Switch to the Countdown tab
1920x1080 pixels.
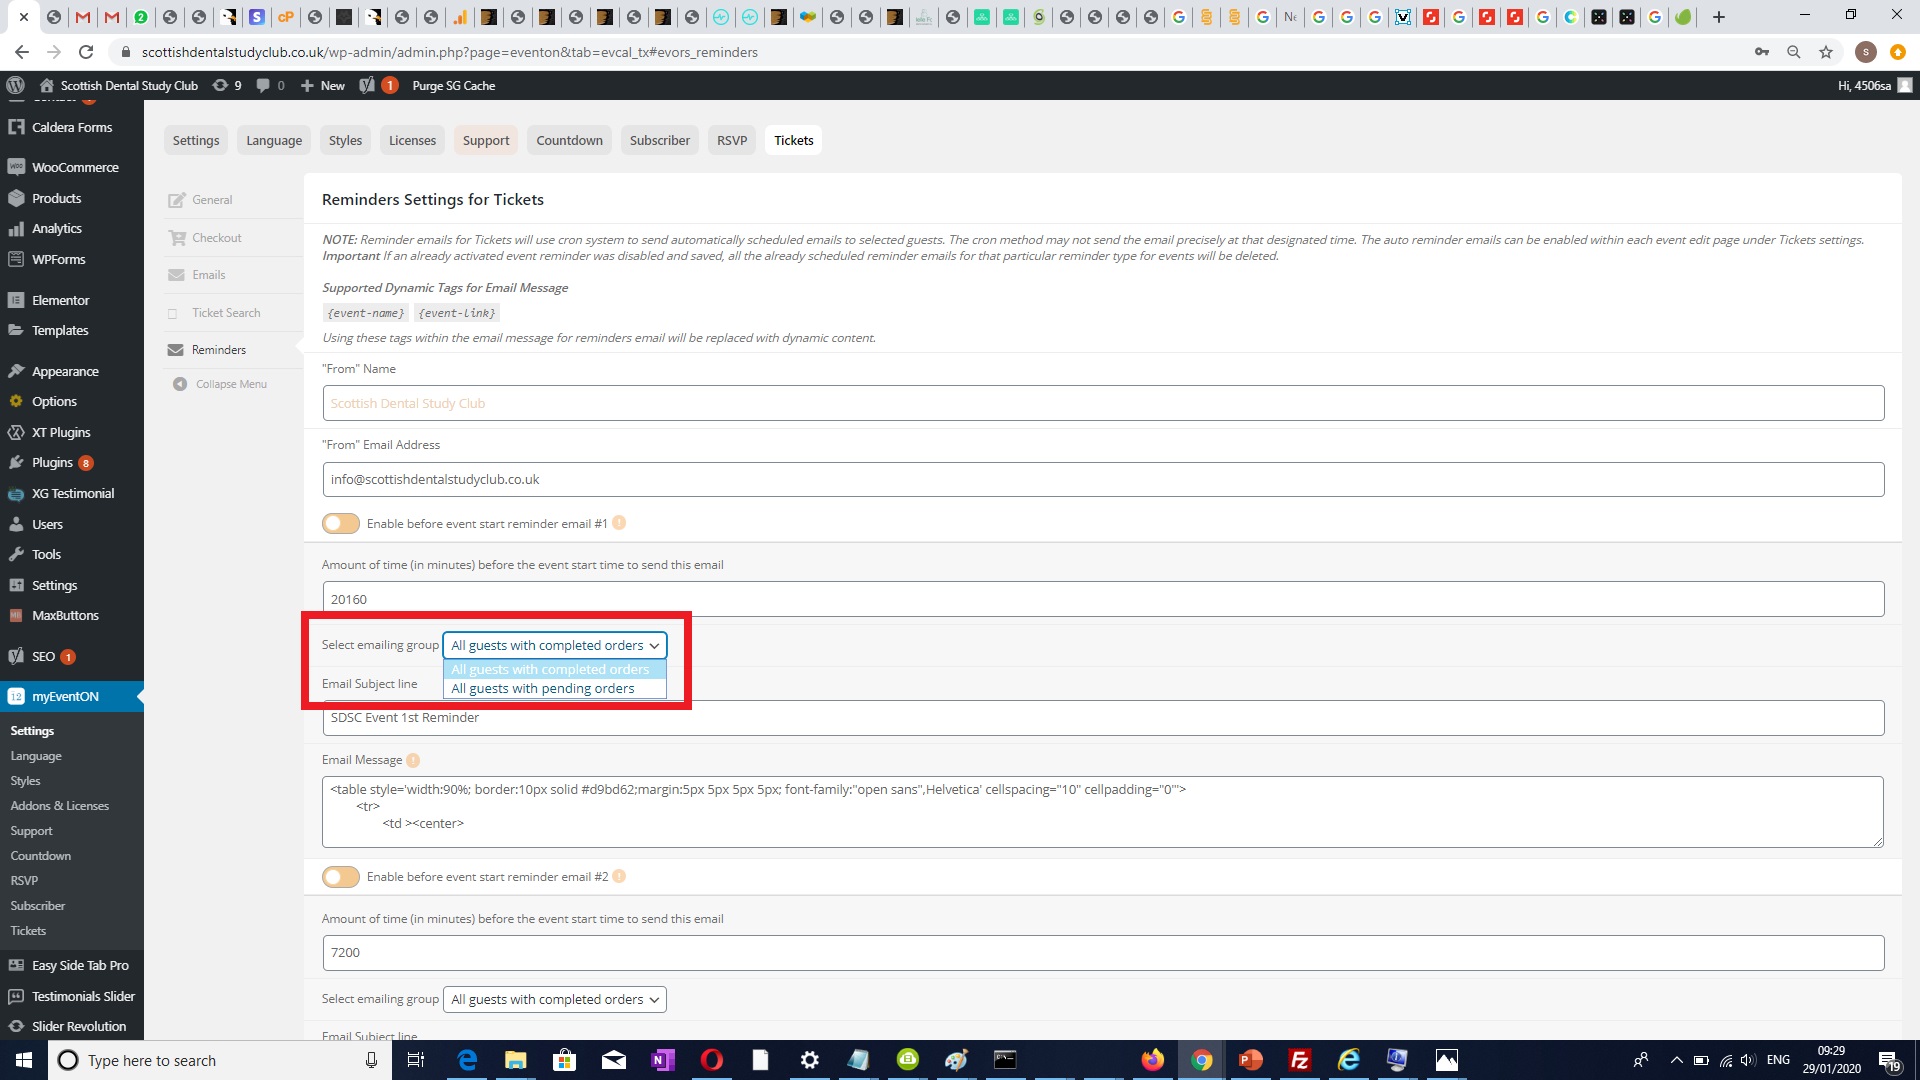click(x=569, y=140)
